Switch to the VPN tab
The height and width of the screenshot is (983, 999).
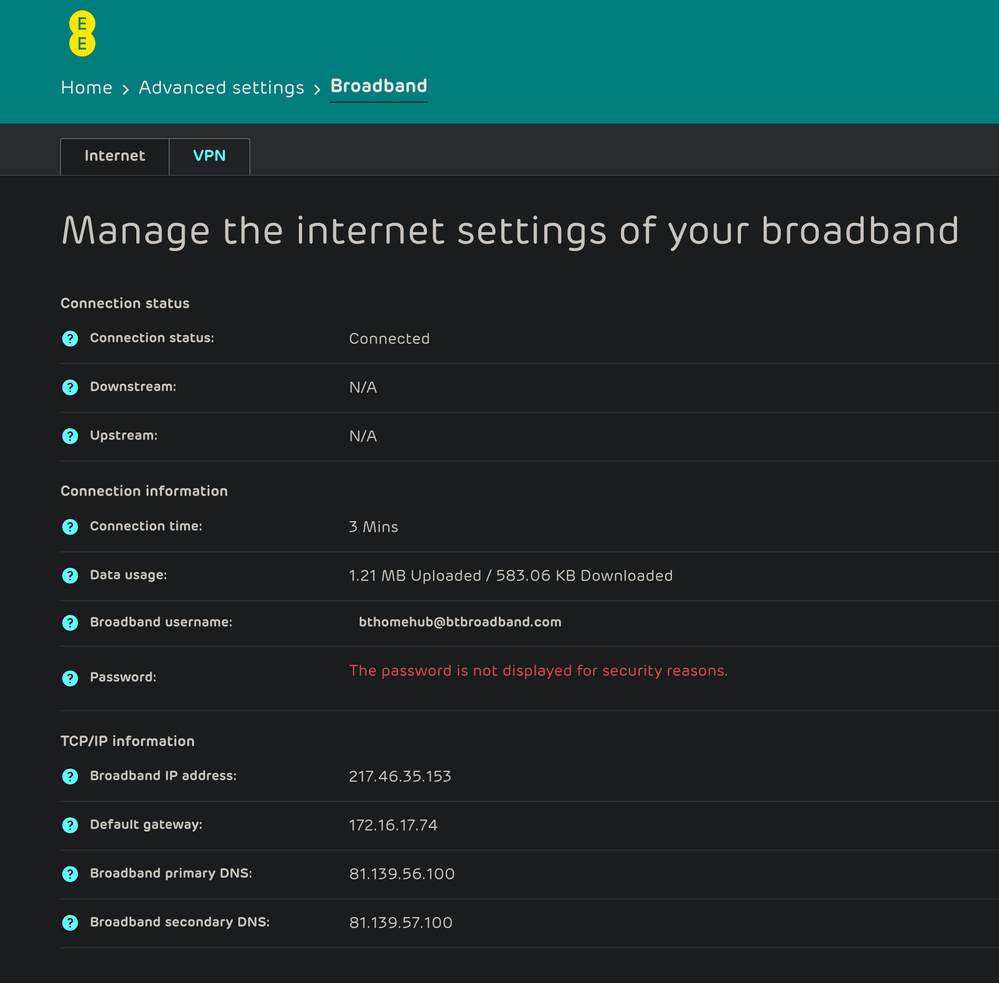pos(209,156)
